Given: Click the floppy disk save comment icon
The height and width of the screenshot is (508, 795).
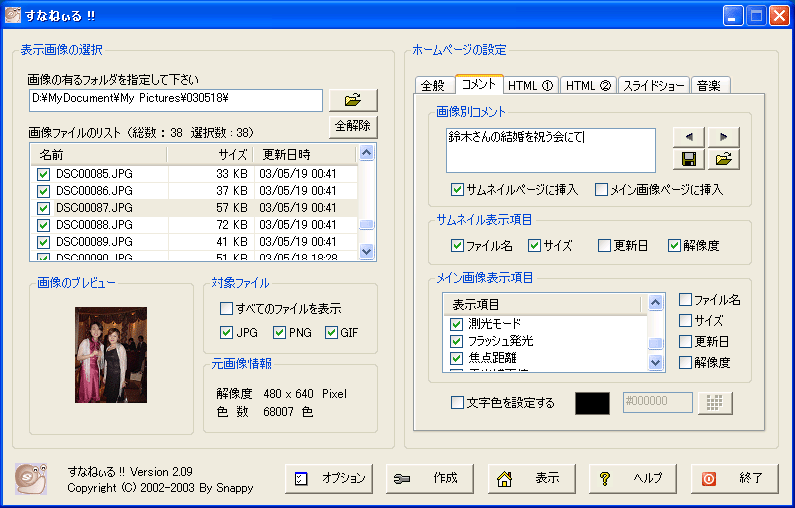Looking at the screenshot, I should 689,159.
